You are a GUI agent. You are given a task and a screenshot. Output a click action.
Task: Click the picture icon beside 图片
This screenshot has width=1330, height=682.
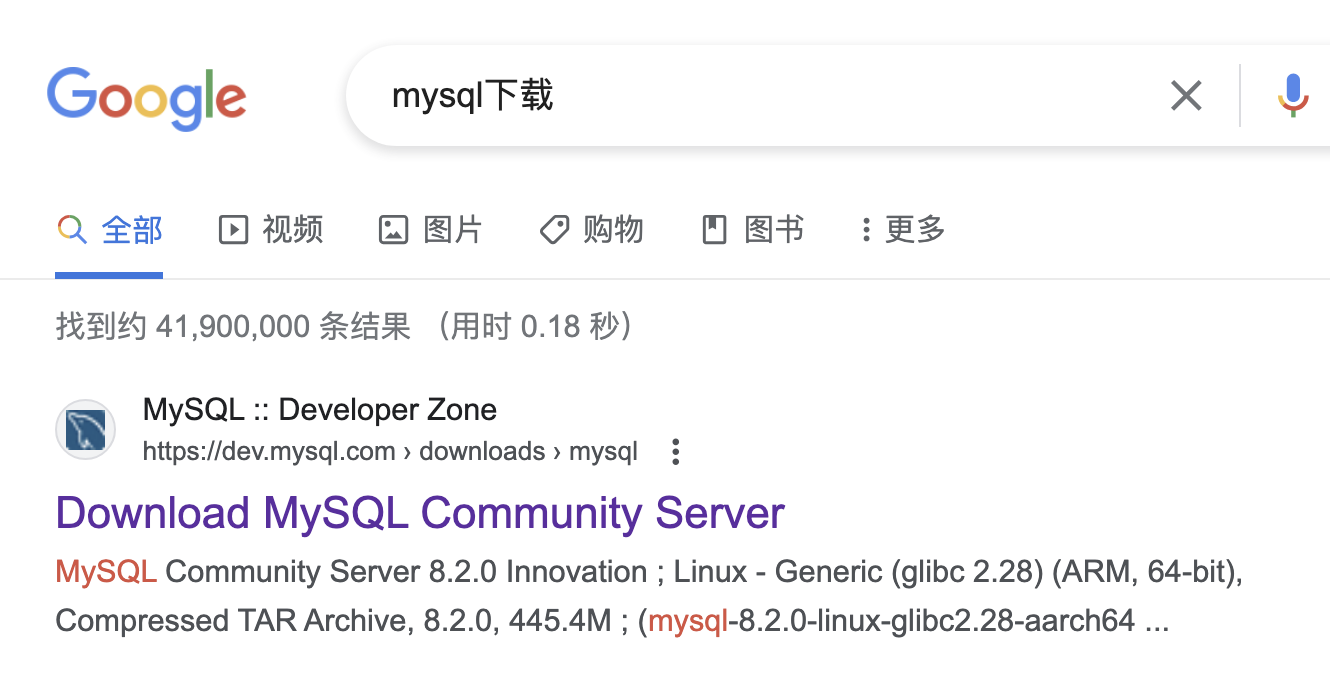pyautogui.click(x=393, y=230)
